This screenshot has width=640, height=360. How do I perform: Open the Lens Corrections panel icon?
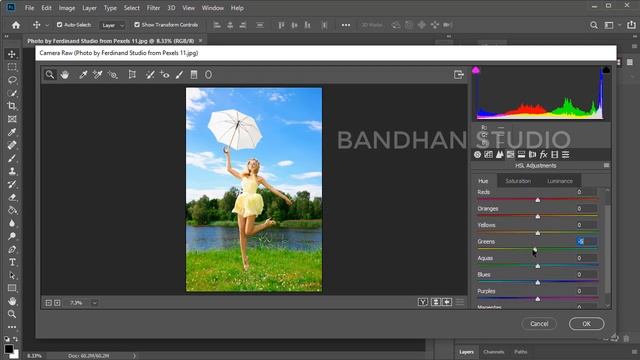click(532, 154)
